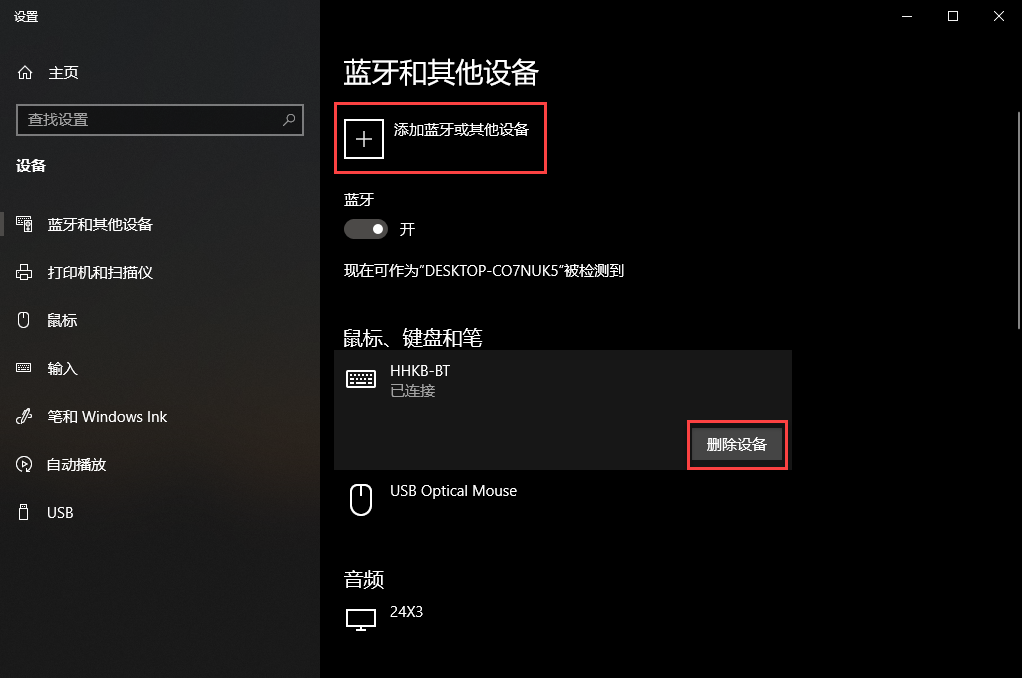1022x678 pixels.
Task: Click the printer icon in sidebar
Action: [x=23, y=273]
